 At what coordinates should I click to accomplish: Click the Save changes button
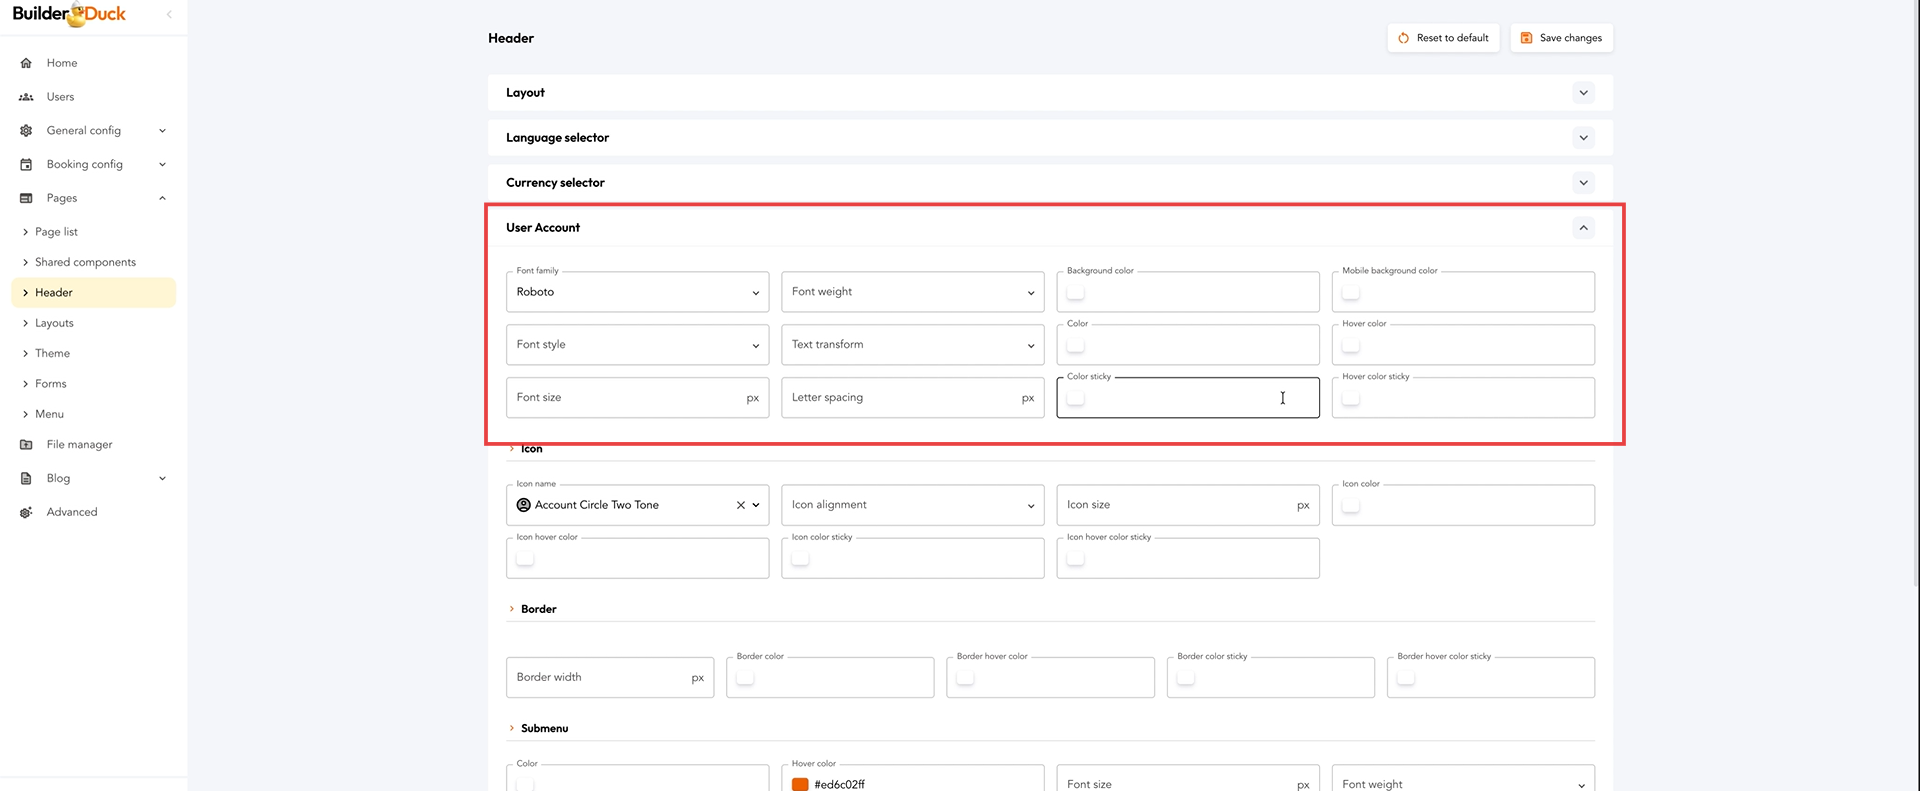point(1561,38)
